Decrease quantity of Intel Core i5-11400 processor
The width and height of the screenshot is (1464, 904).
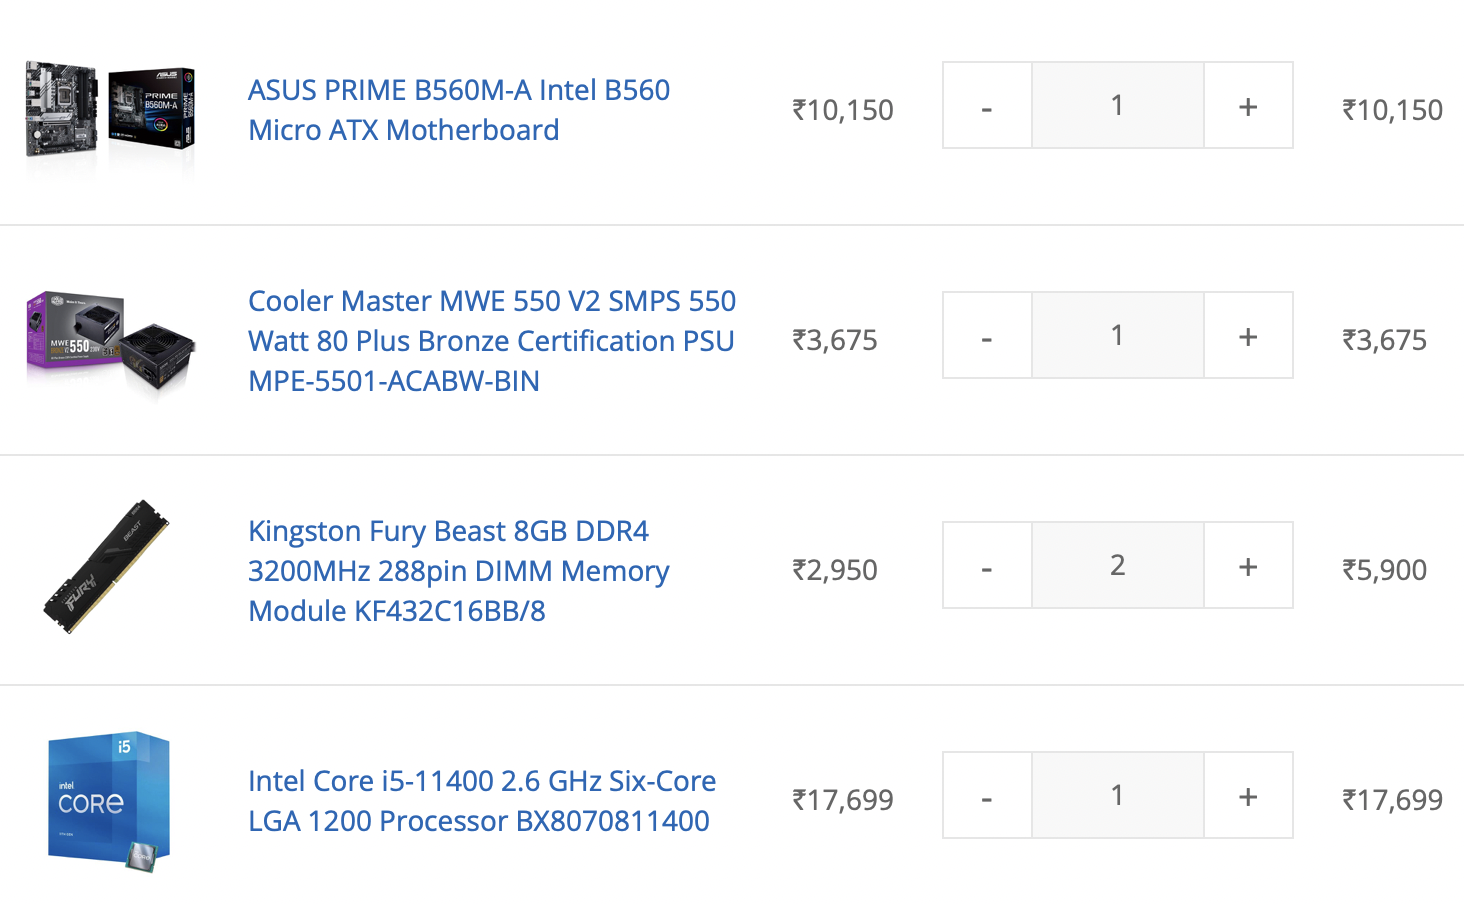(x=987, y=796)
